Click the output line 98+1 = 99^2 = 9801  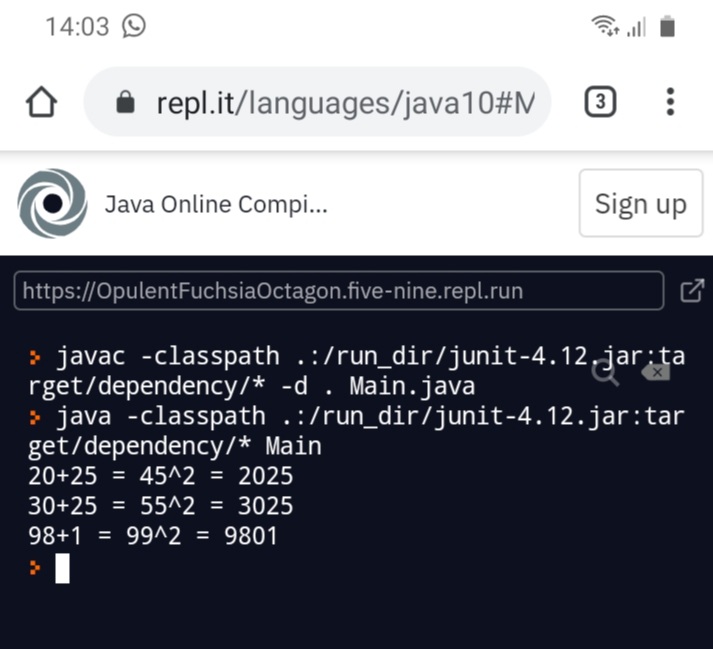click(x=153, y=536)
